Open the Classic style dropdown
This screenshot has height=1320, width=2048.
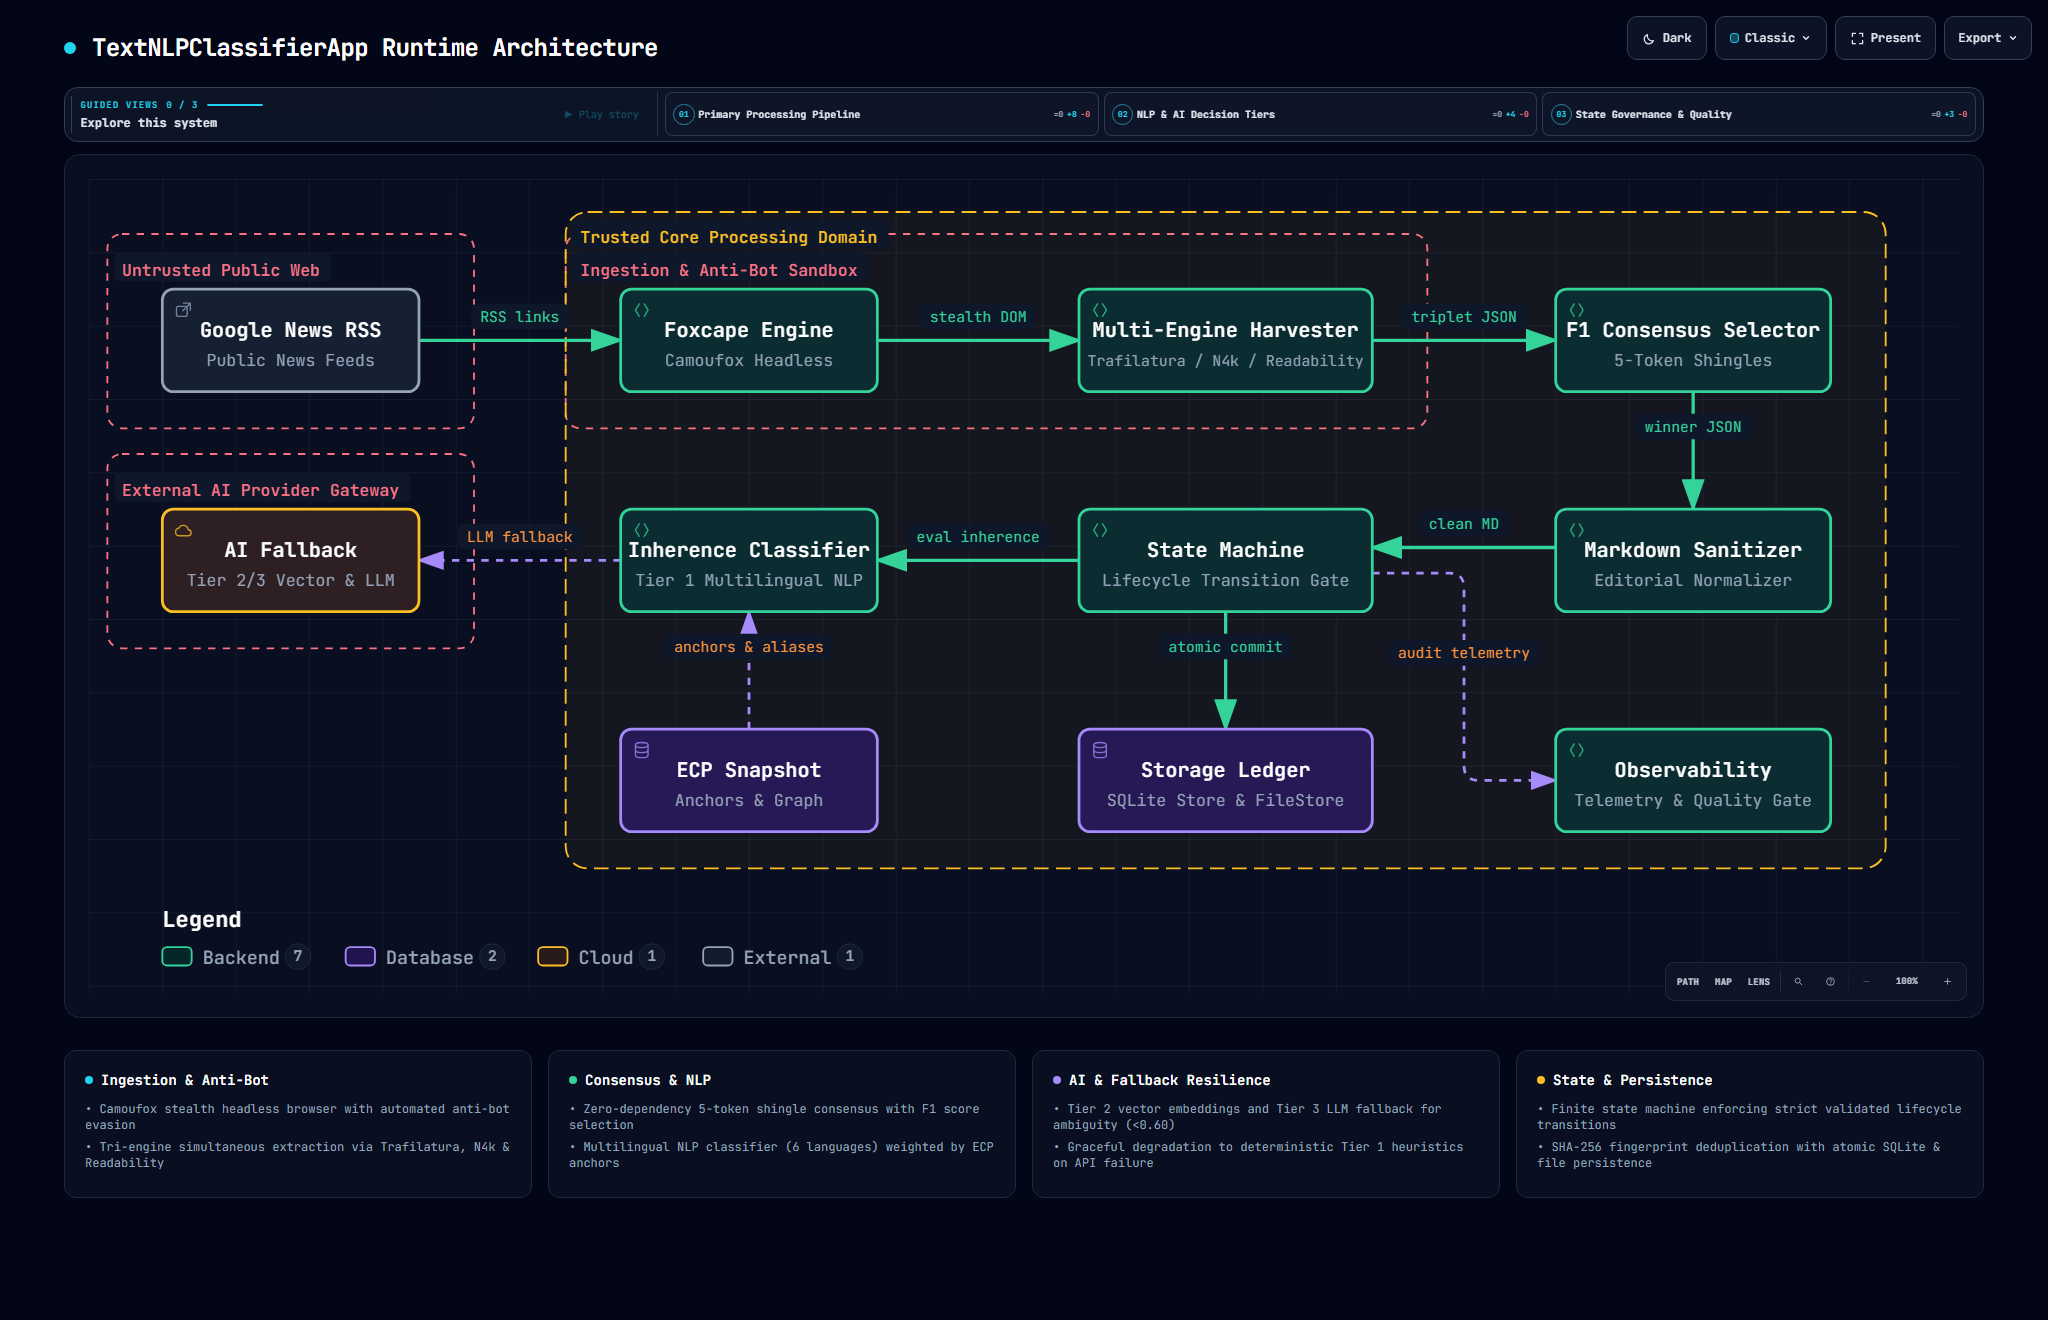[1770, 38]
